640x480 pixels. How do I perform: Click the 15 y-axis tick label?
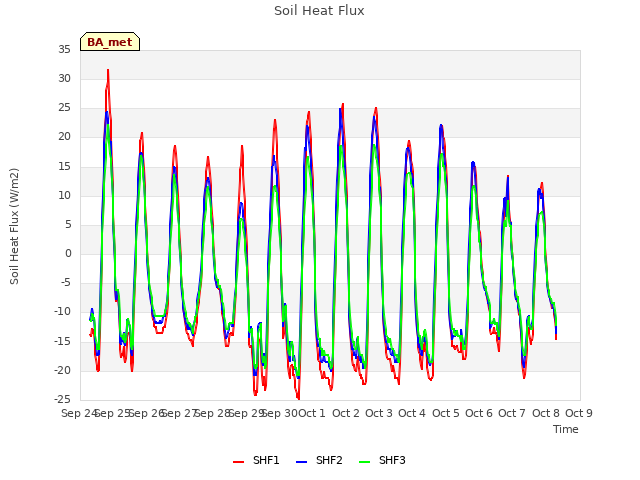point(64,166)
